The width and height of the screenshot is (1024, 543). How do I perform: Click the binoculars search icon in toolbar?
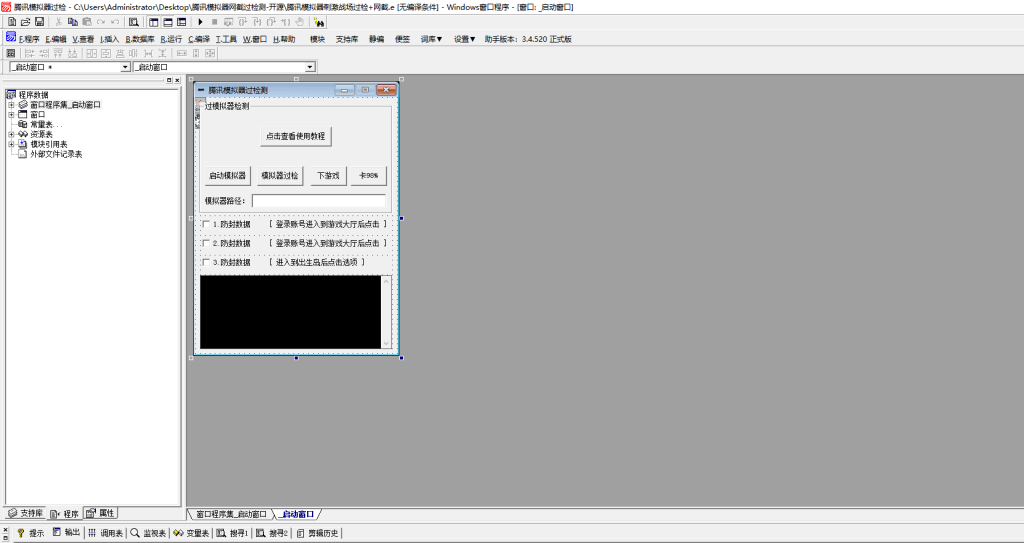[x=319, y=22]
